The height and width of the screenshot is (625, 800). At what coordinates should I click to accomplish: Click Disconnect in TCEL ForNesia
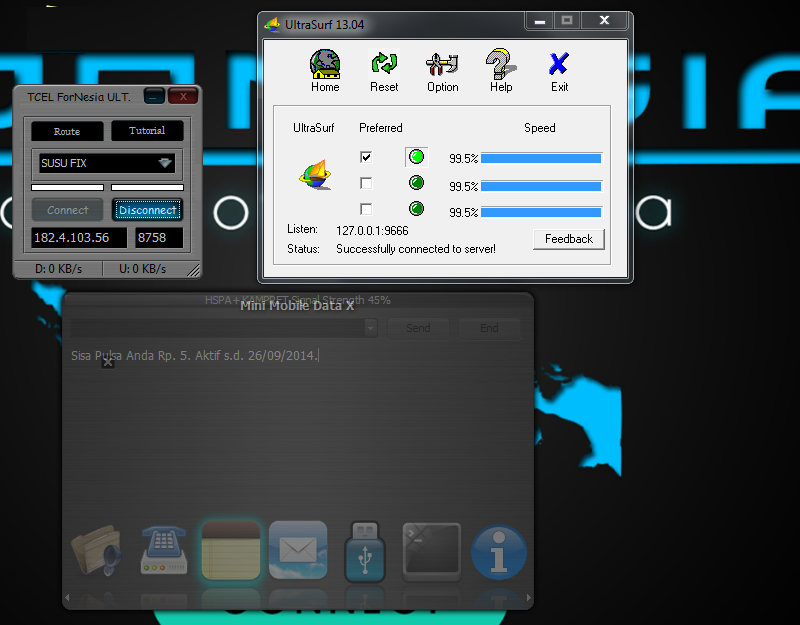[x=147, y=210]
